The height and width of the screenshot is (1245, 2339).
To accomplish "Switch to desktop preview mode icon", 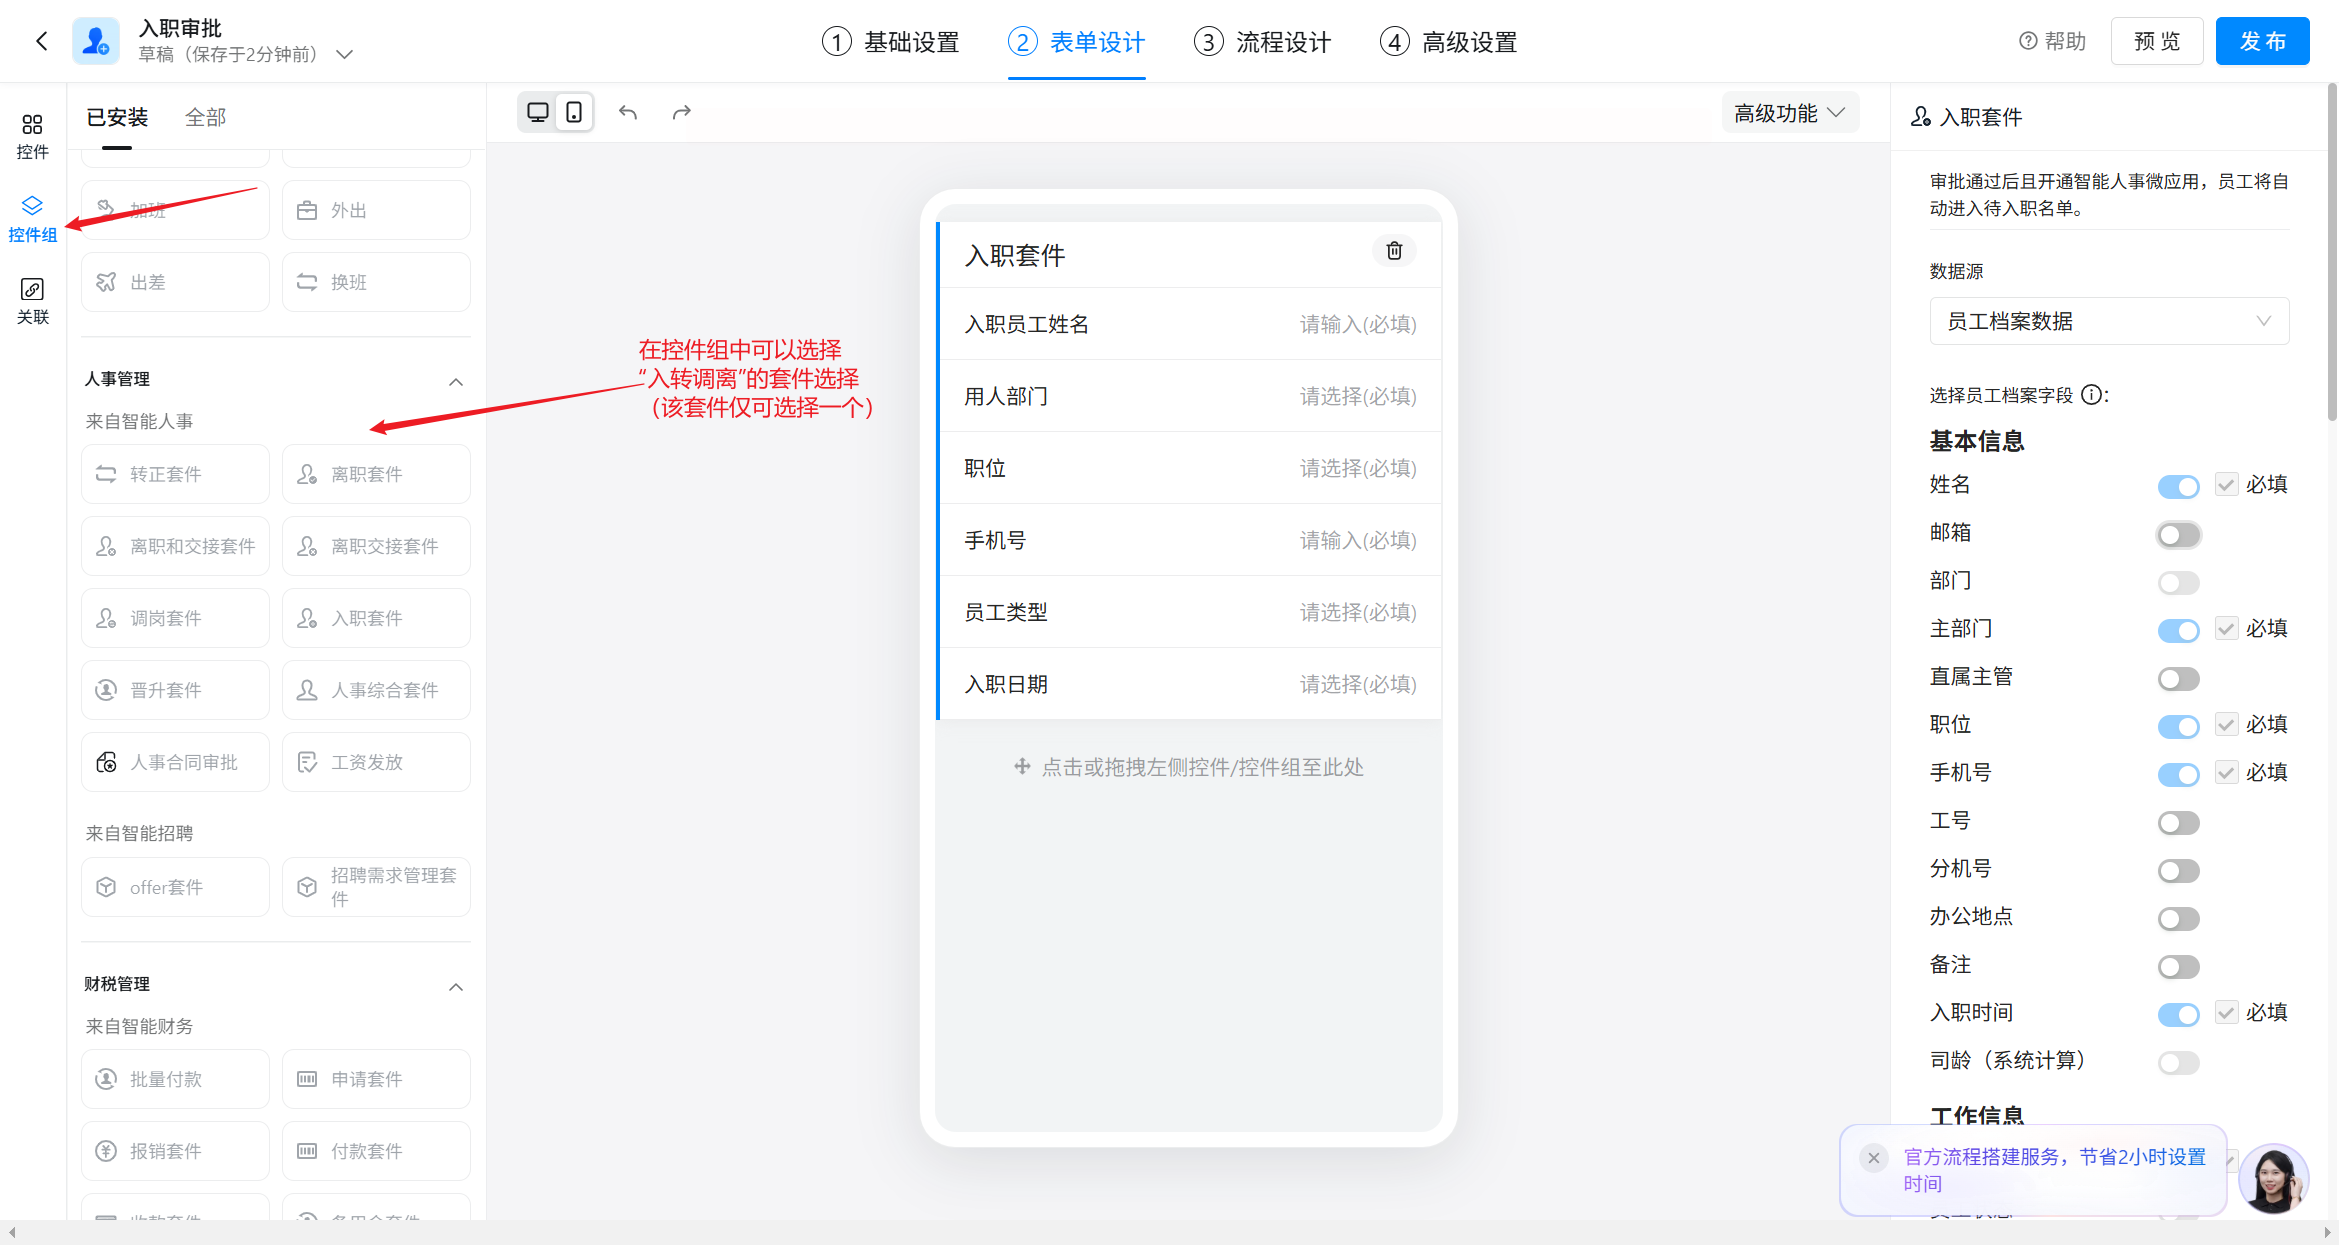I will (538, 112).
